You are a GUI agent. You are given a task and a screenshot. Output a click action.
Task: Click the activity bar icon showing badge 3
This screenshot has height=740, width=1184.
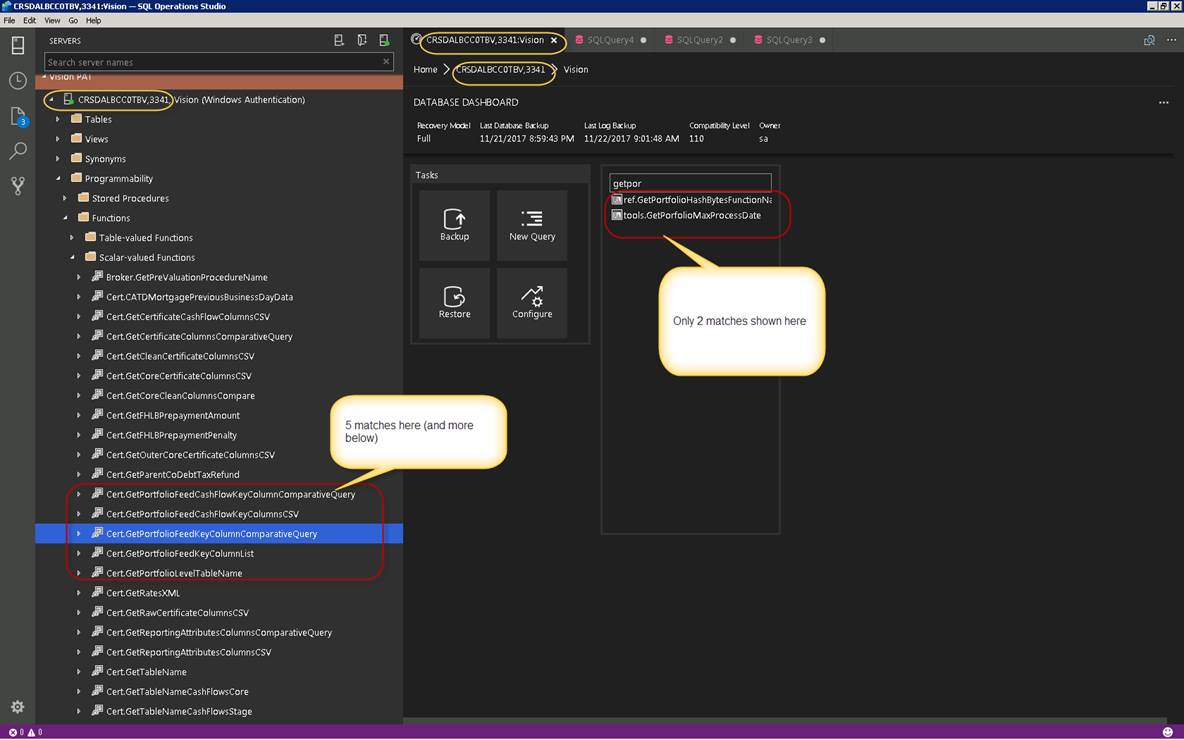coord(17,116)
